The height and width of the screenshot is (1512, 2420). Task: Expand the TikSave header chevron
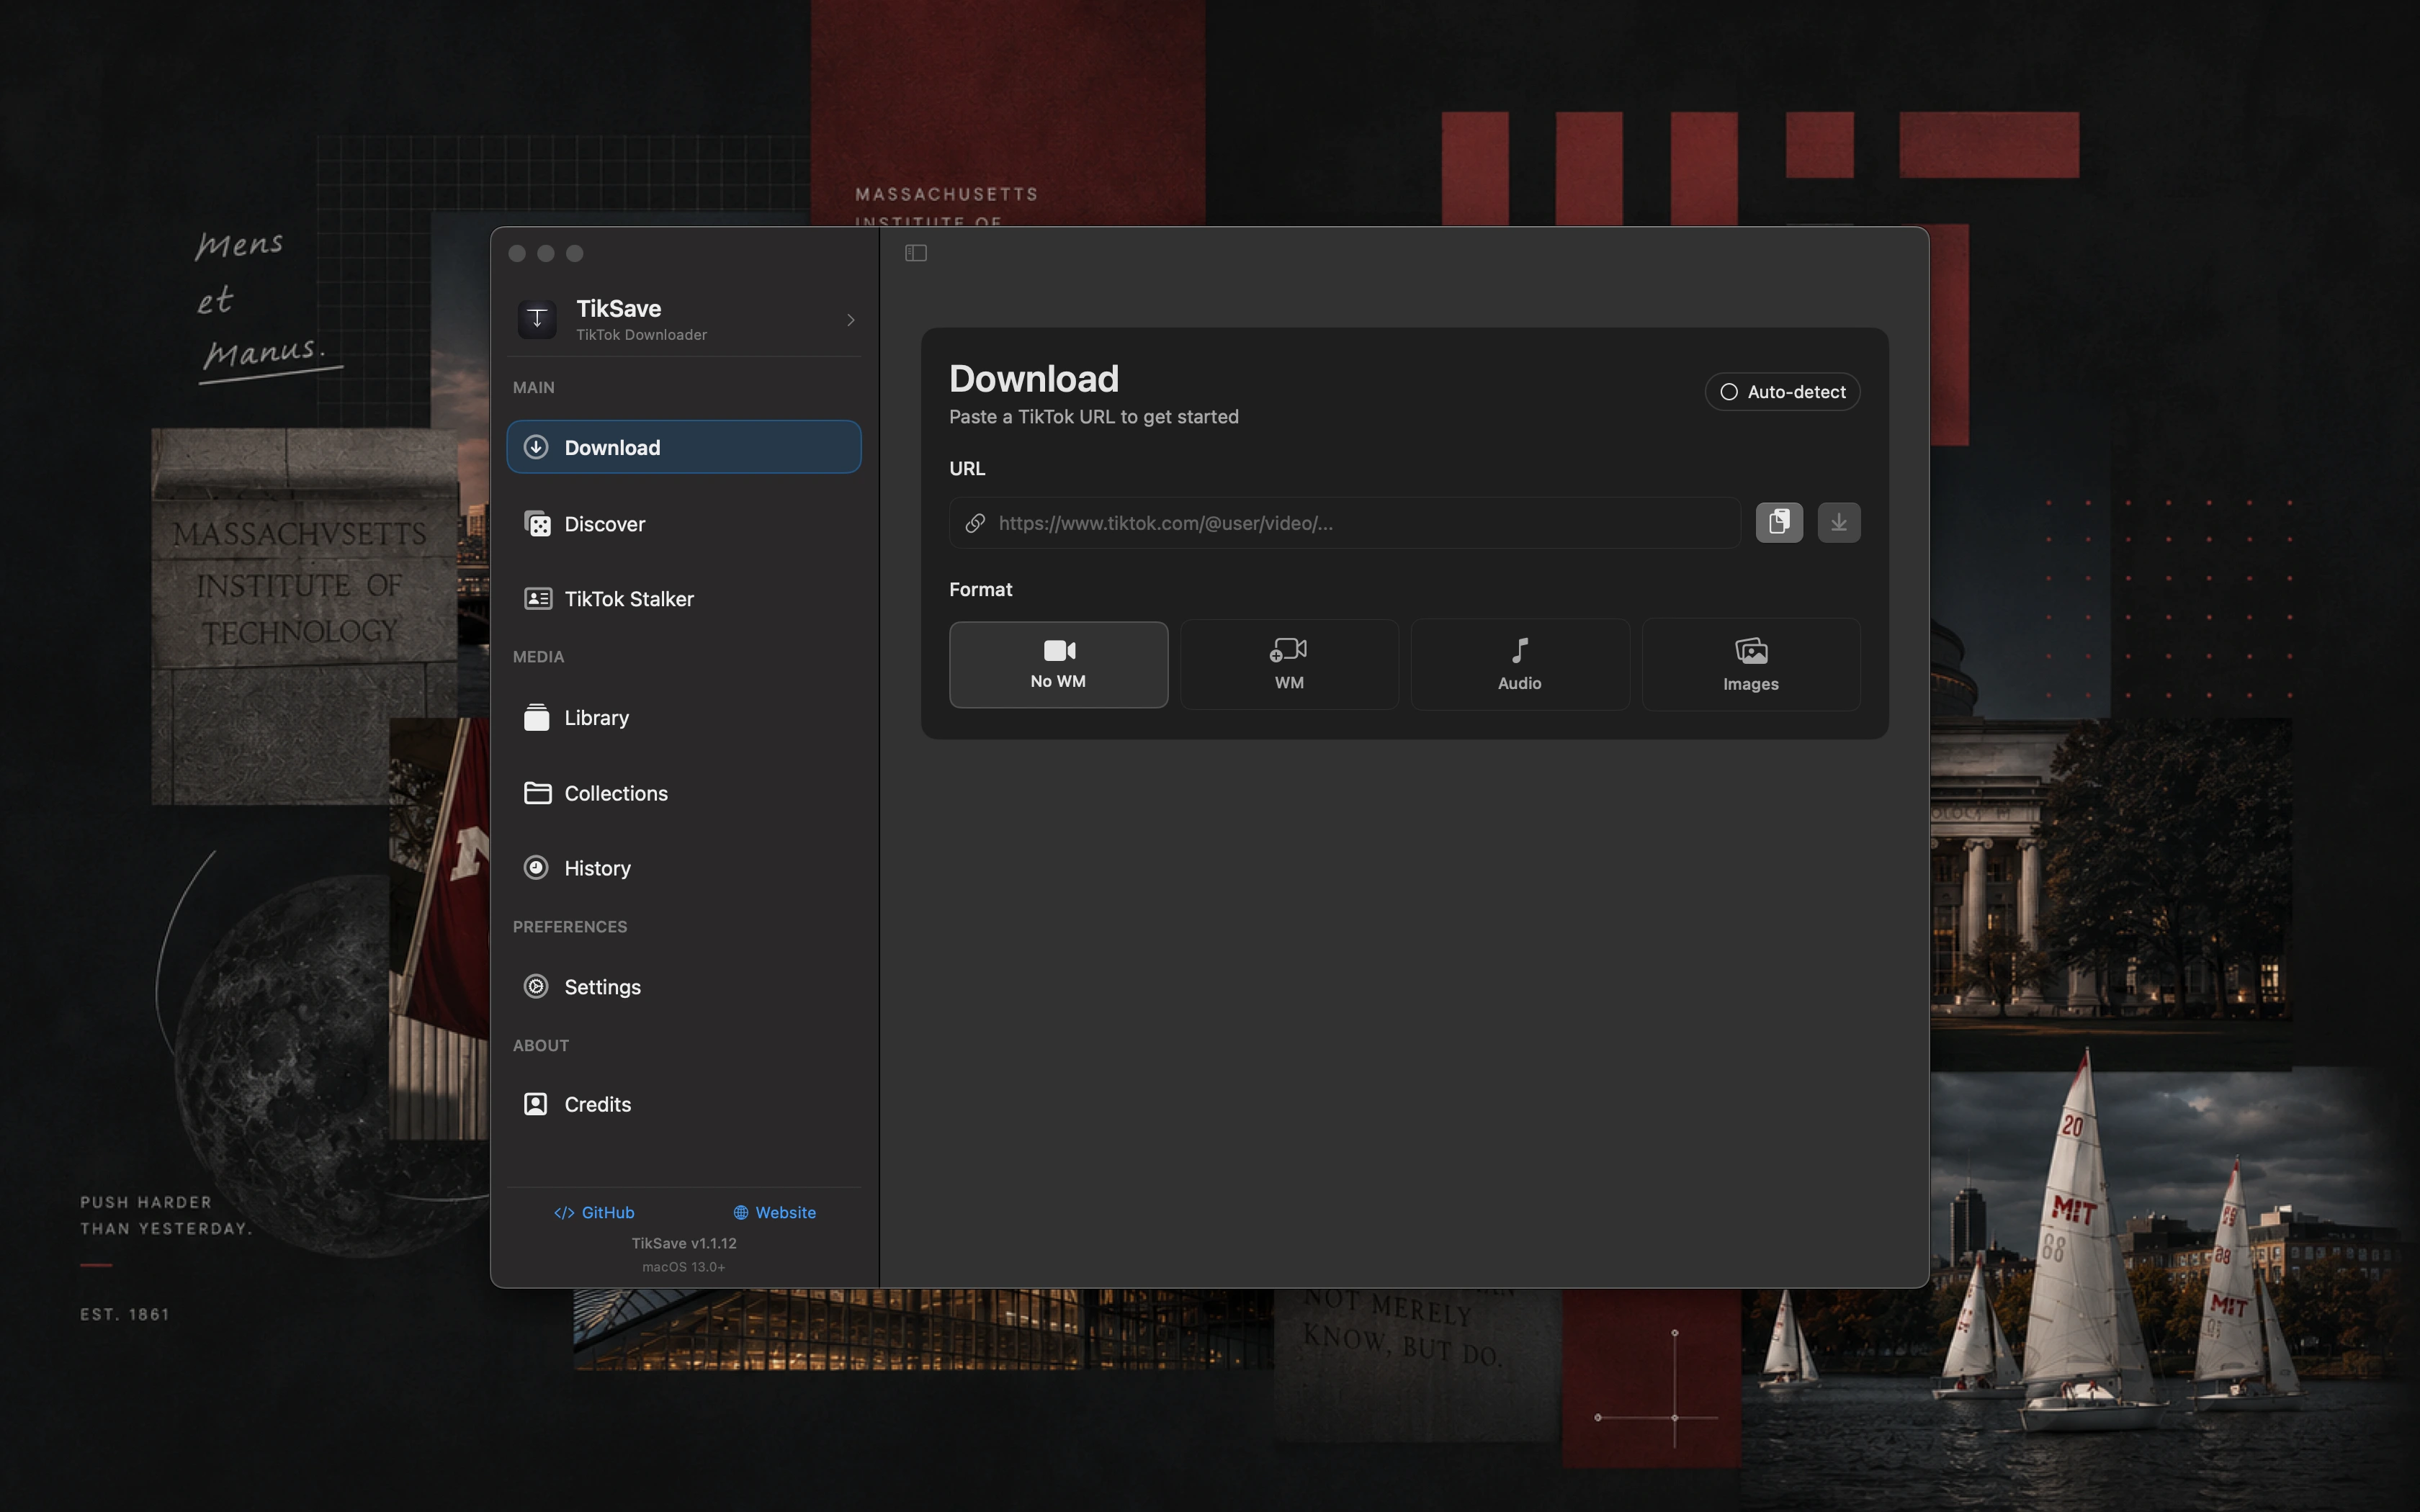[850, 320]
